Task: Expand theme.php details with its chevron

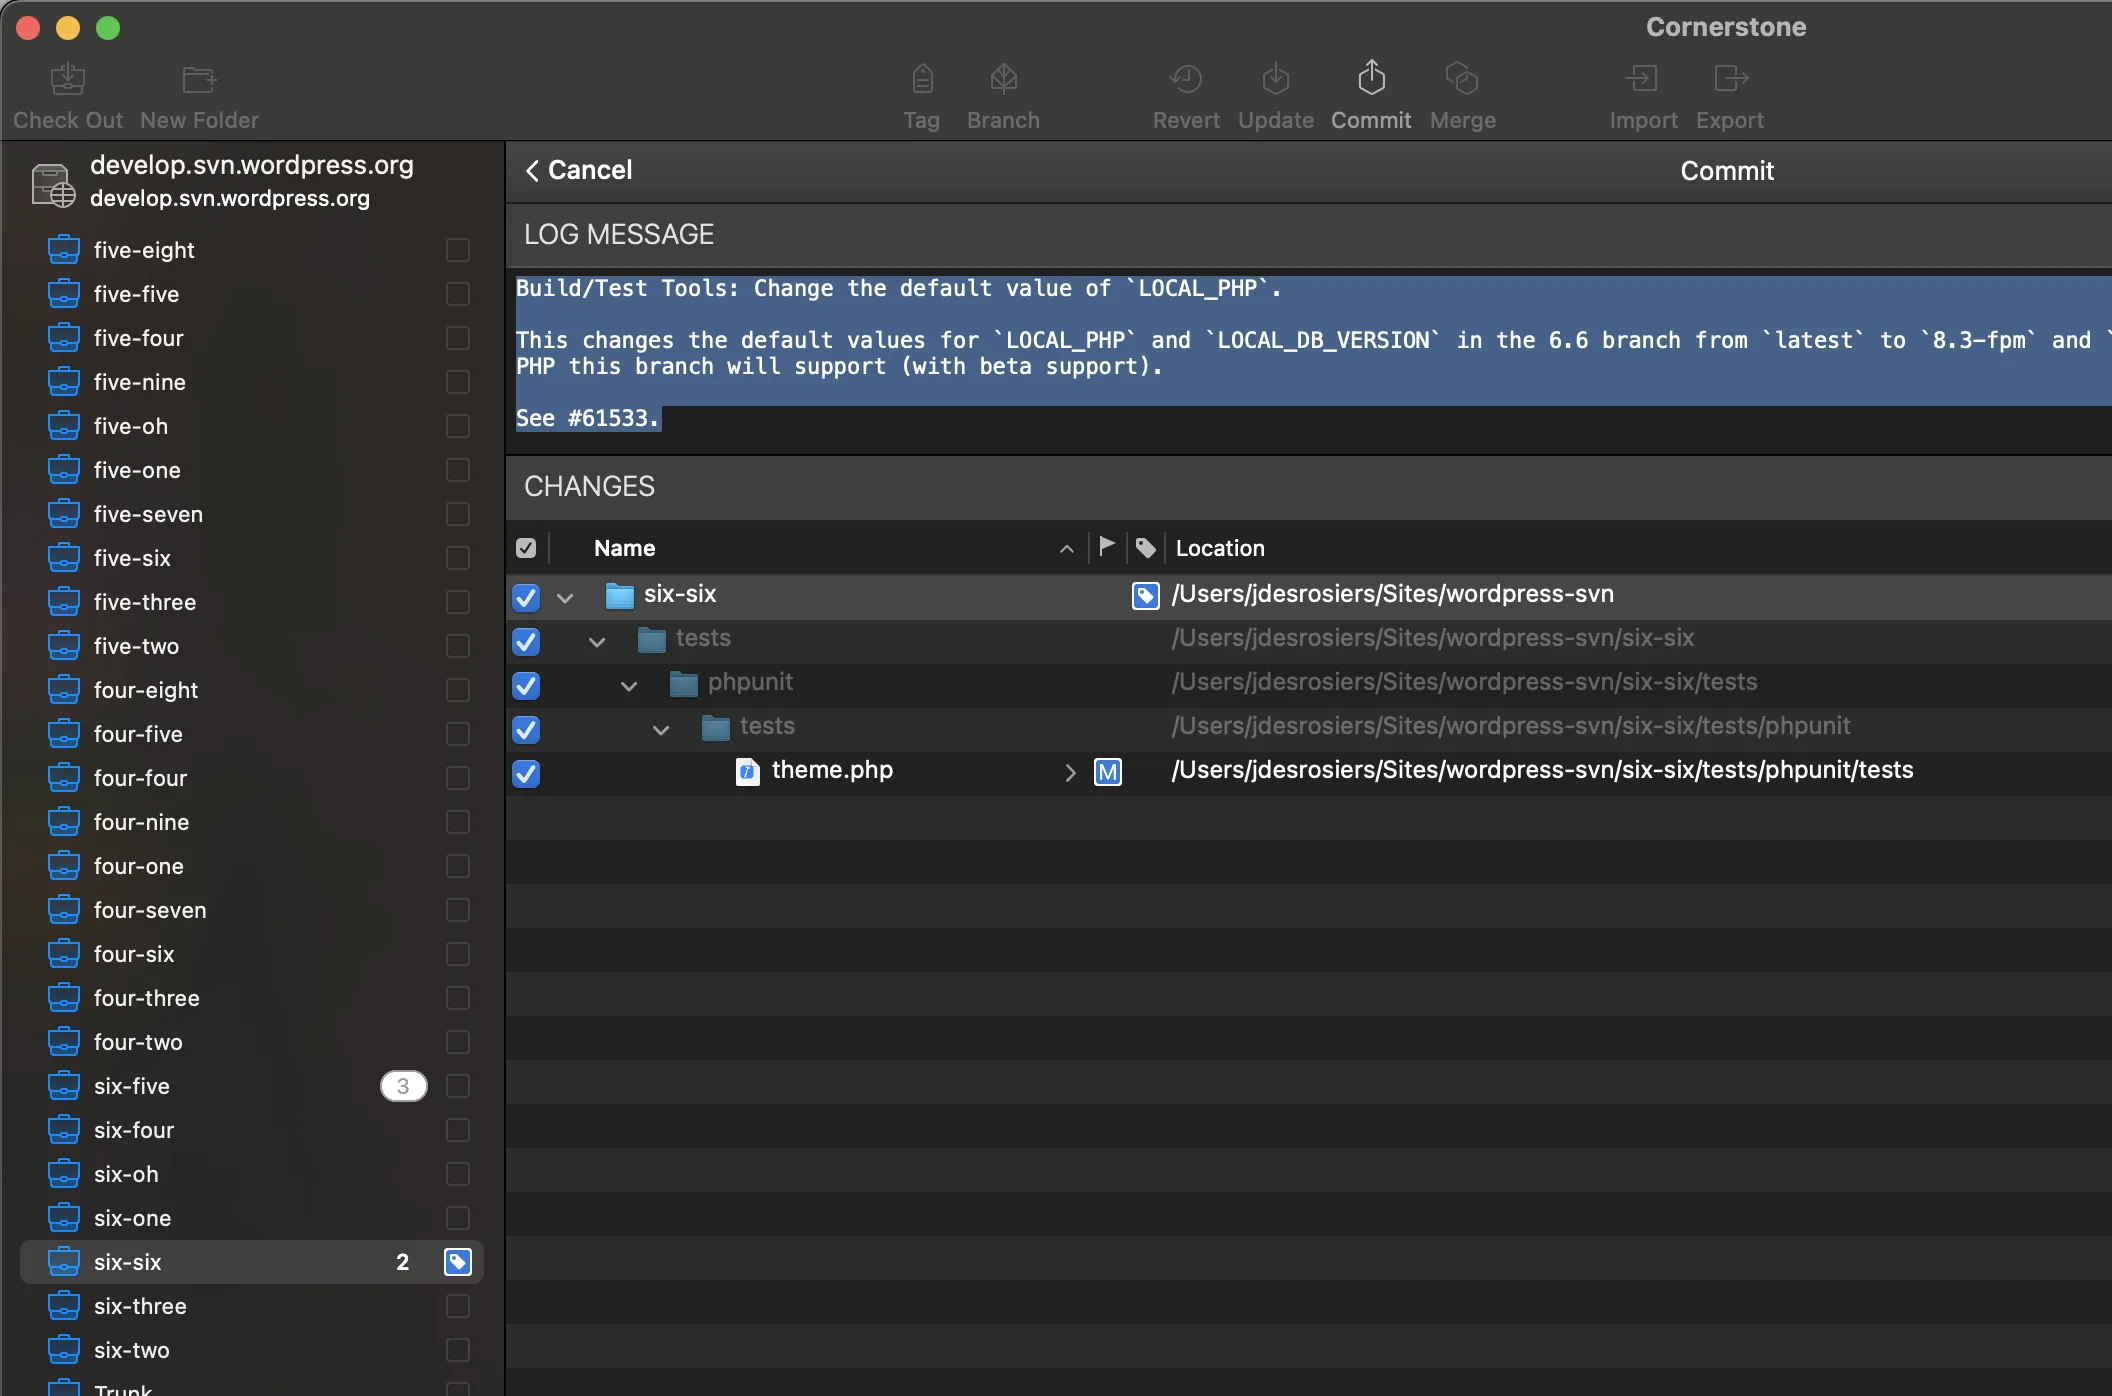Action: (1070, 773)
